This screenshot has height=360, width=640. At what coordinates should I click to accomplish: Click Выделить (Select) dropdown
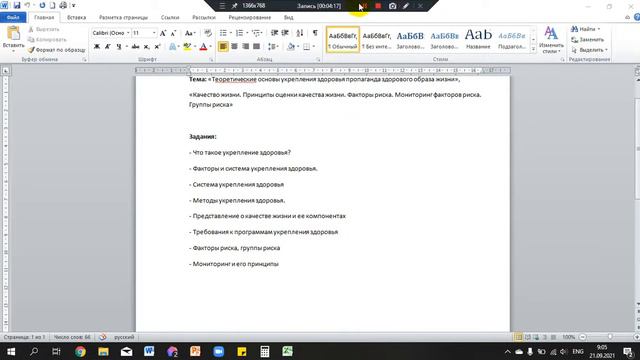click(589, 50)
